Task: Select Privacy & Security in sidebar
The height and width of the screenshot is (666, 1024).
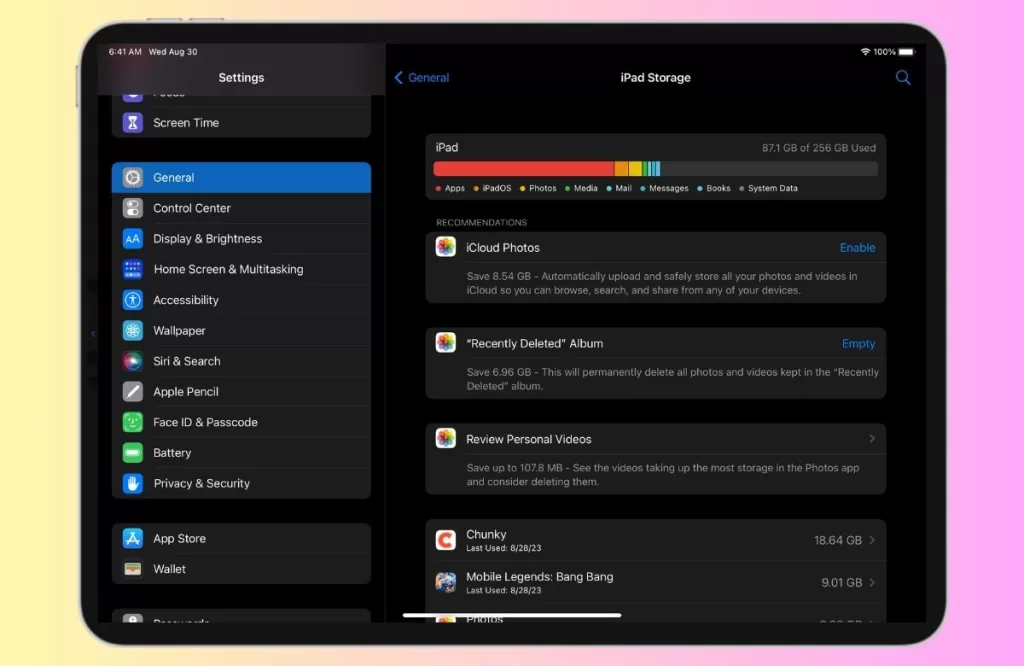Action: [x=241, y=483]
